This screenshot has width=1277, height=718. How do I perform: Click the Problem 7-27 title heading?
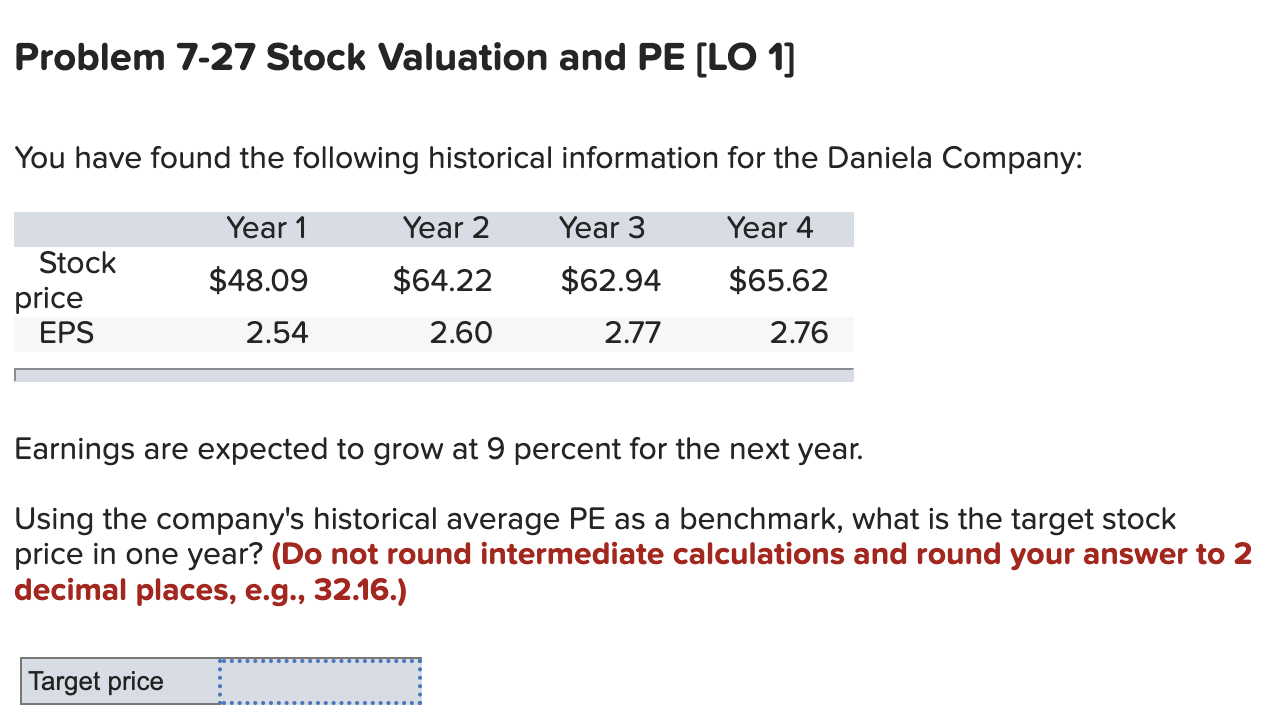(x=404, y=57)
